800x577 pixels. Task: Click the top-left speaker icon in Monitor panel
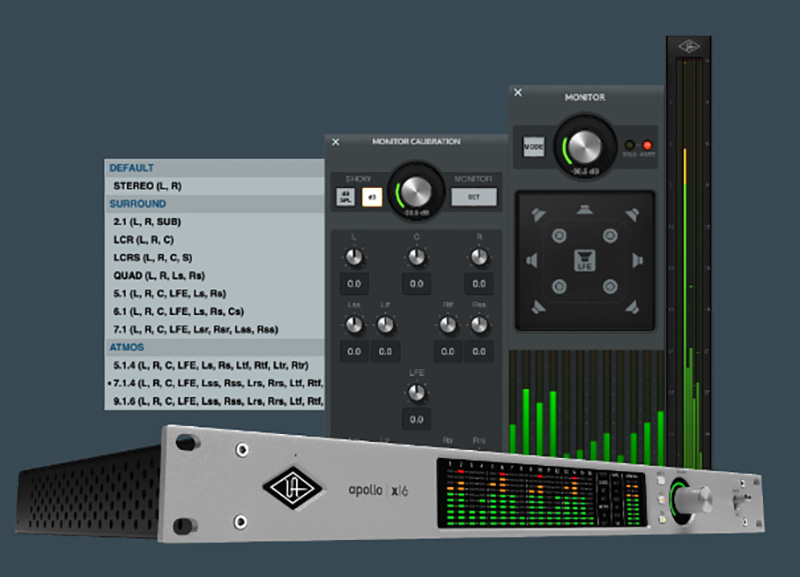pyautogui.click(x=539, y=214)
